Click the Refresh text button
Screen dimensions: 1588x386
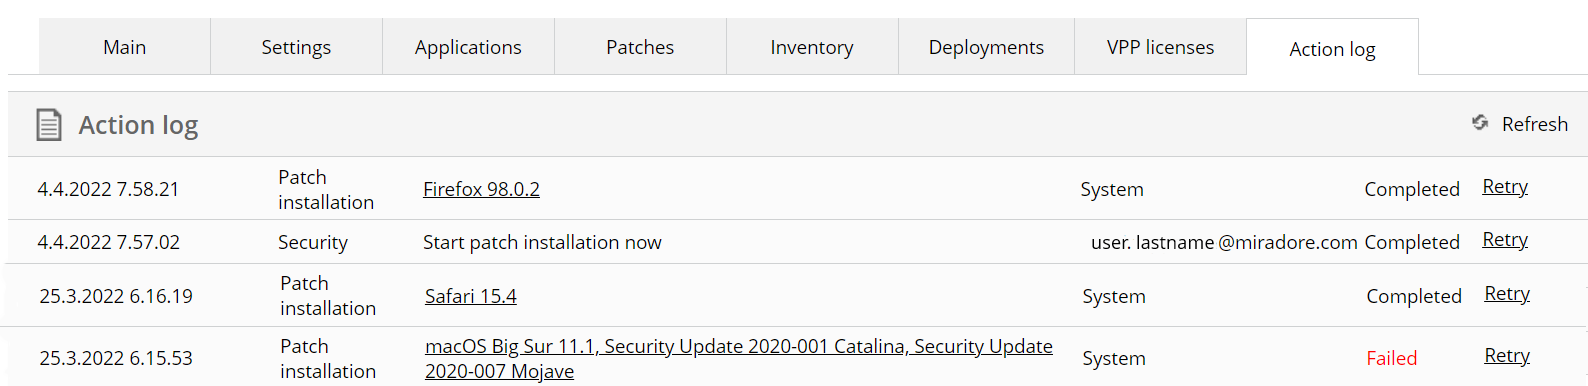[x=1534, y=124]
